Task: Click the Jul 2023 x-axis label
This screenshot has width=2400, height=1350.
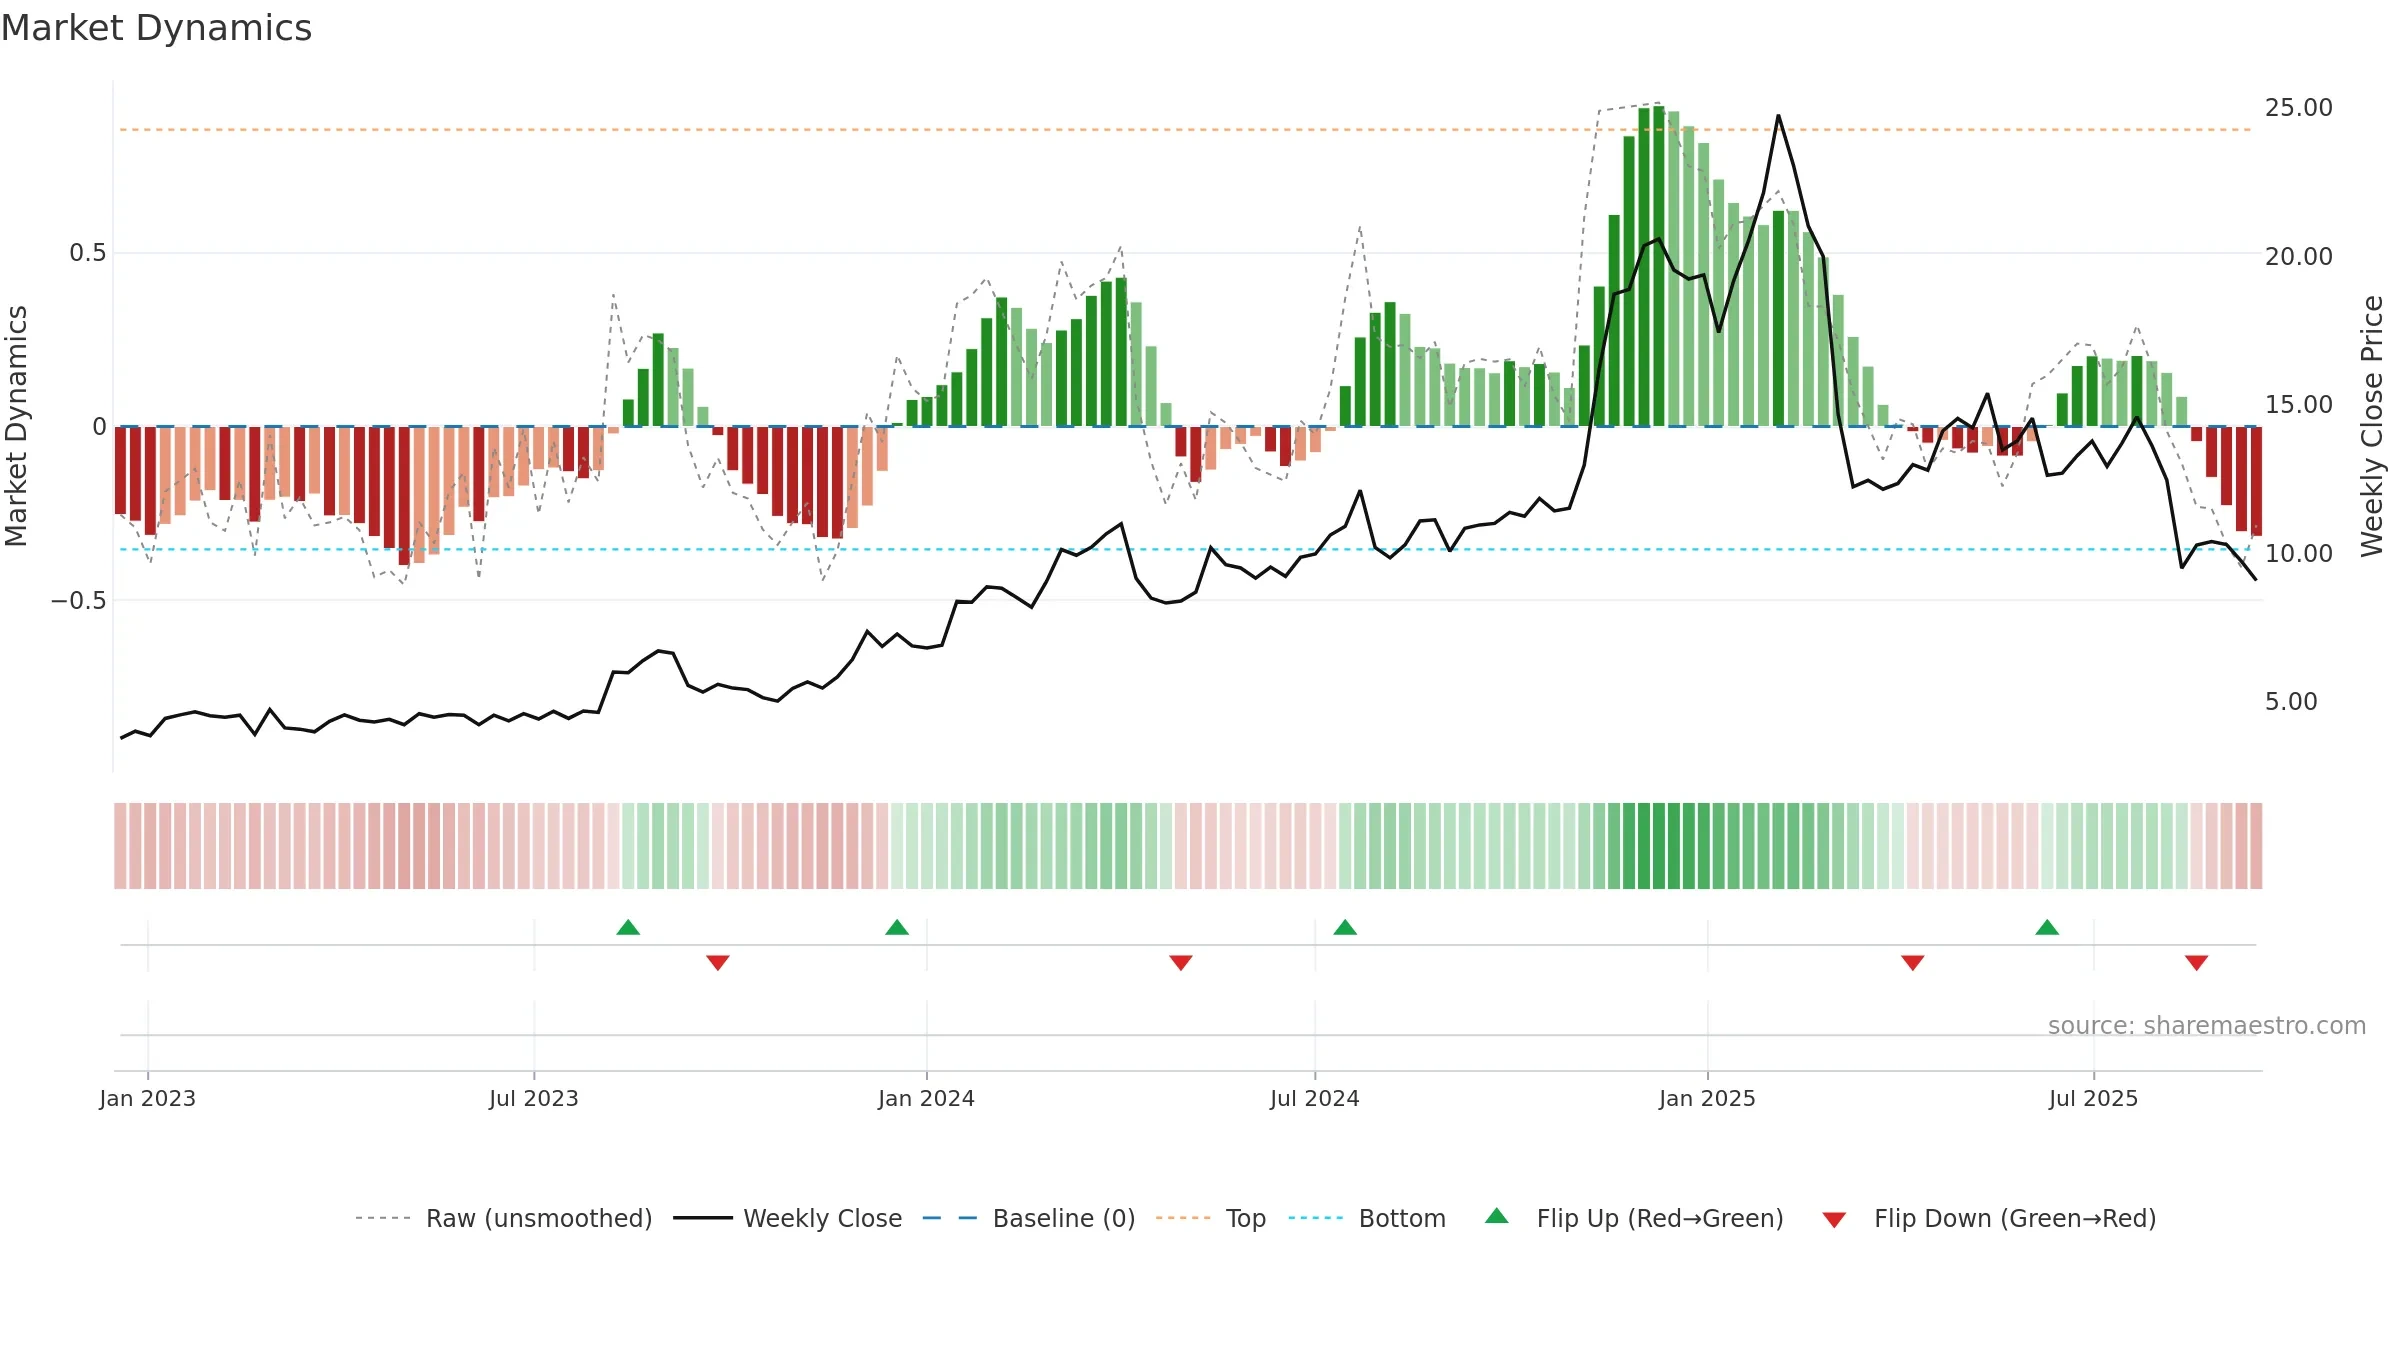Action: coord(534,1098)
